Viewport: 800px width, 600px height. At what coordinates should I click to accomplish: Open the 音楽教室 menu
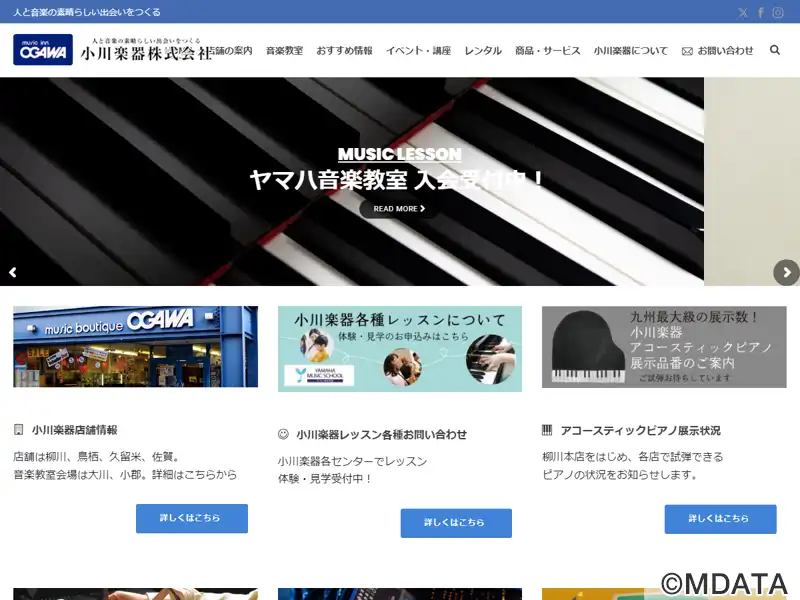pos(284,51)
